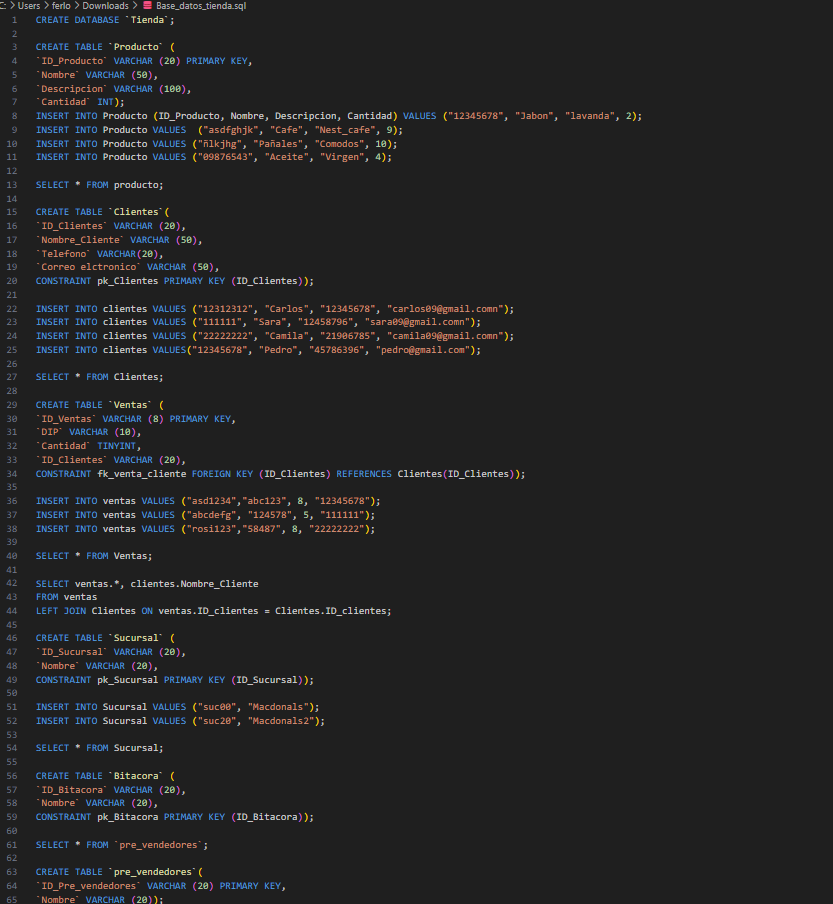833x904 pixels.
Task: Click the `ID_Sucursal` VARCHAR (20) line
Action: click(111, 651)
